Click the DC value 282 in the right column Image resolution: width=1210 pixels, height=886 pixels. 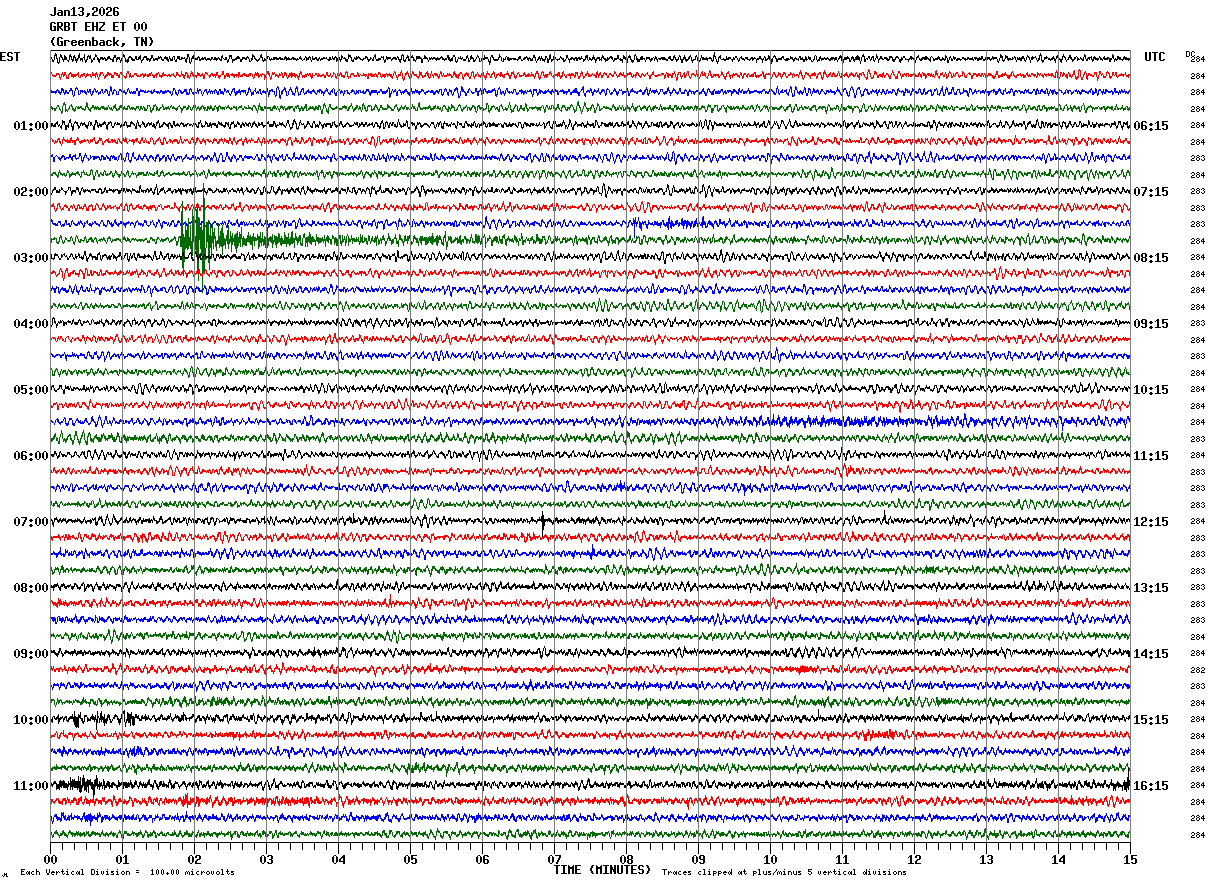1197,670
